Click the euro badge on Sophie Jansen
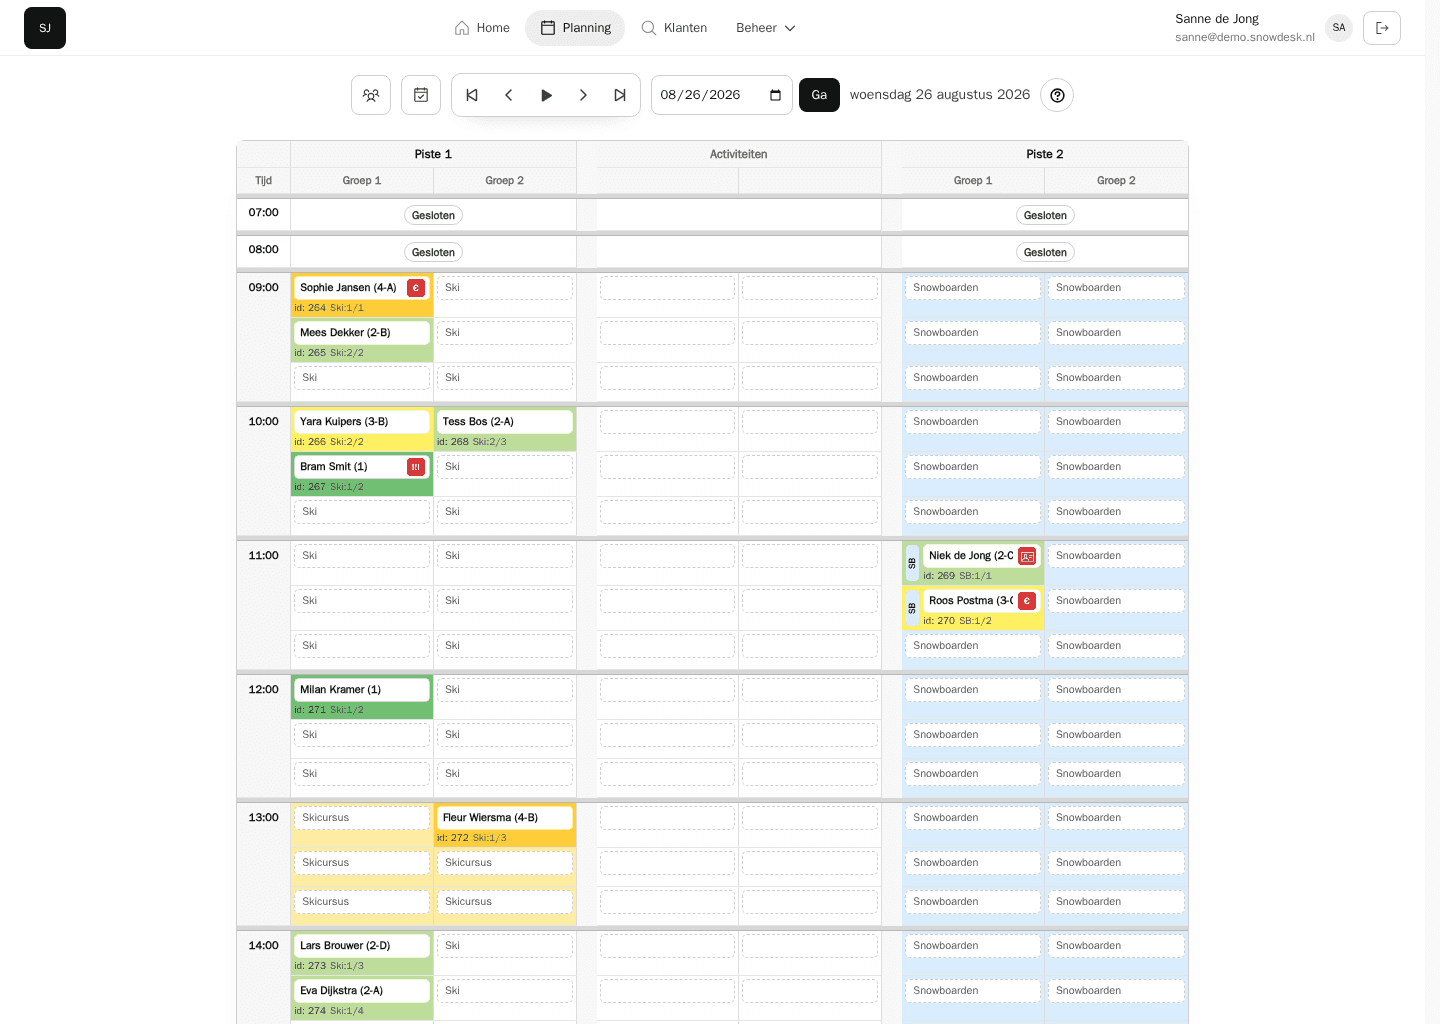 pyautogui.click(x=416, y=288)
